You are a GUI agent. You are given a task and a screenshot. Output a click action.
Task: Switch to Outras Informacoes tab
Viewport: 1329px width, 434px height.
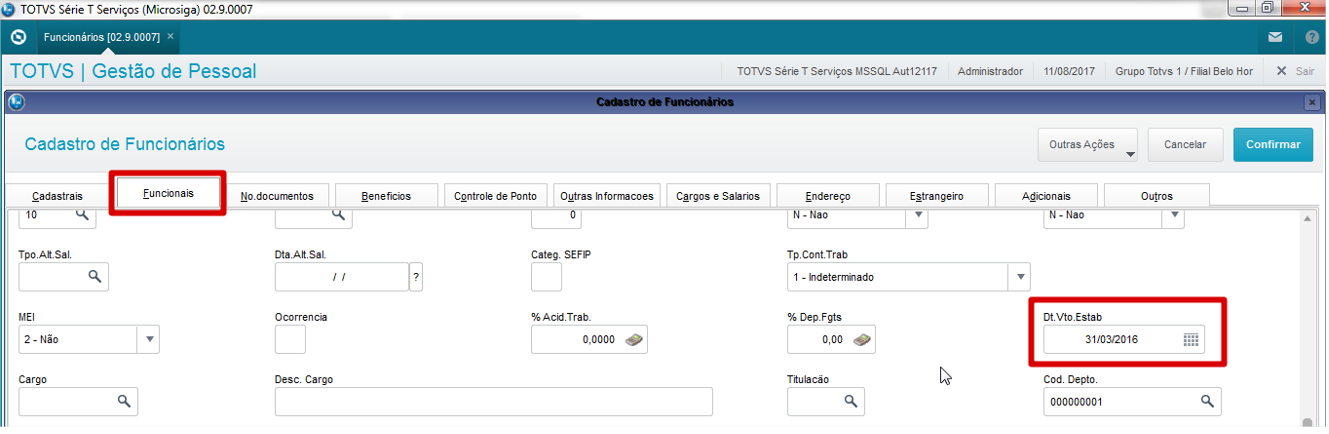tap(607, 197)
